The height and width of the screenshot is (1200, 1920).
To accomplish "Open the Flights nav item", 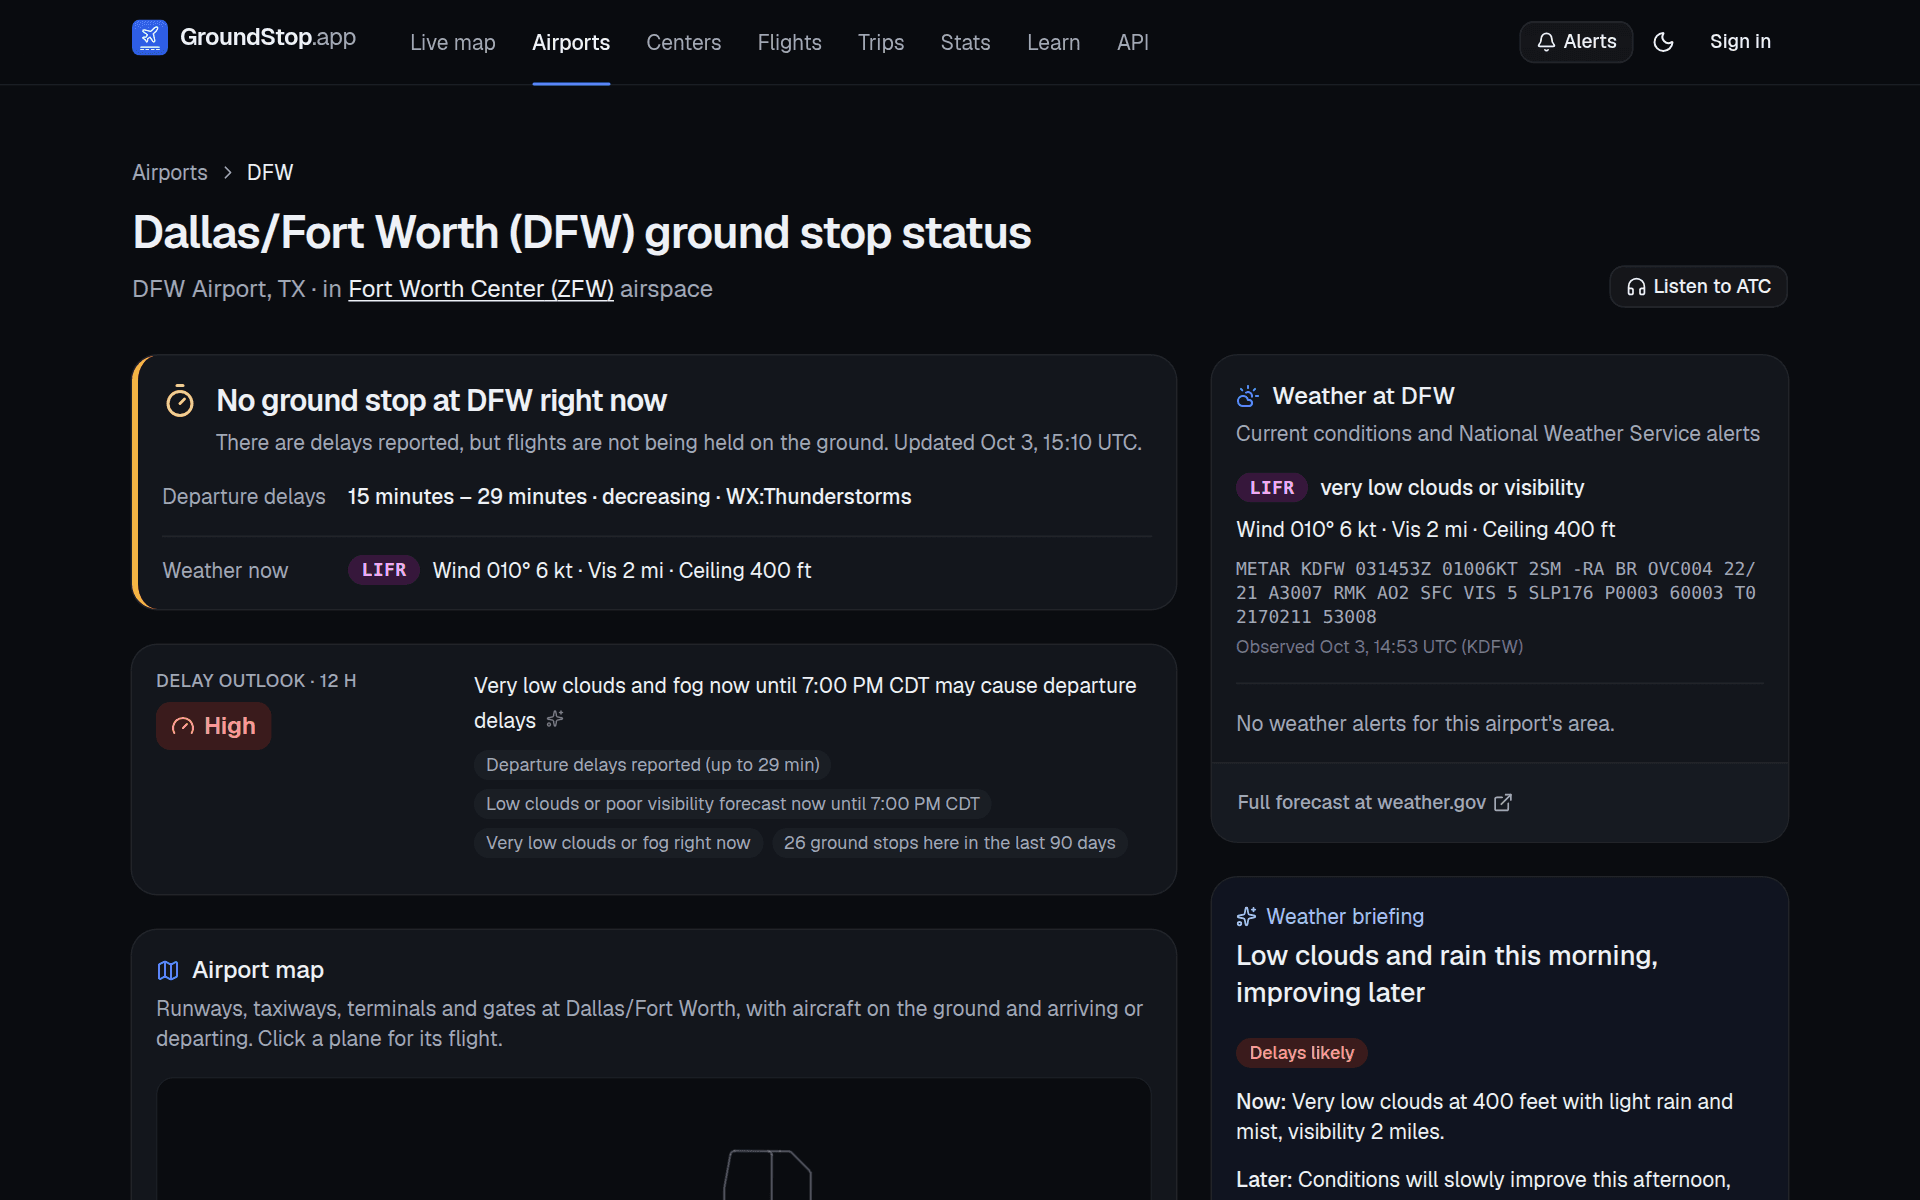I will [789, 43].
